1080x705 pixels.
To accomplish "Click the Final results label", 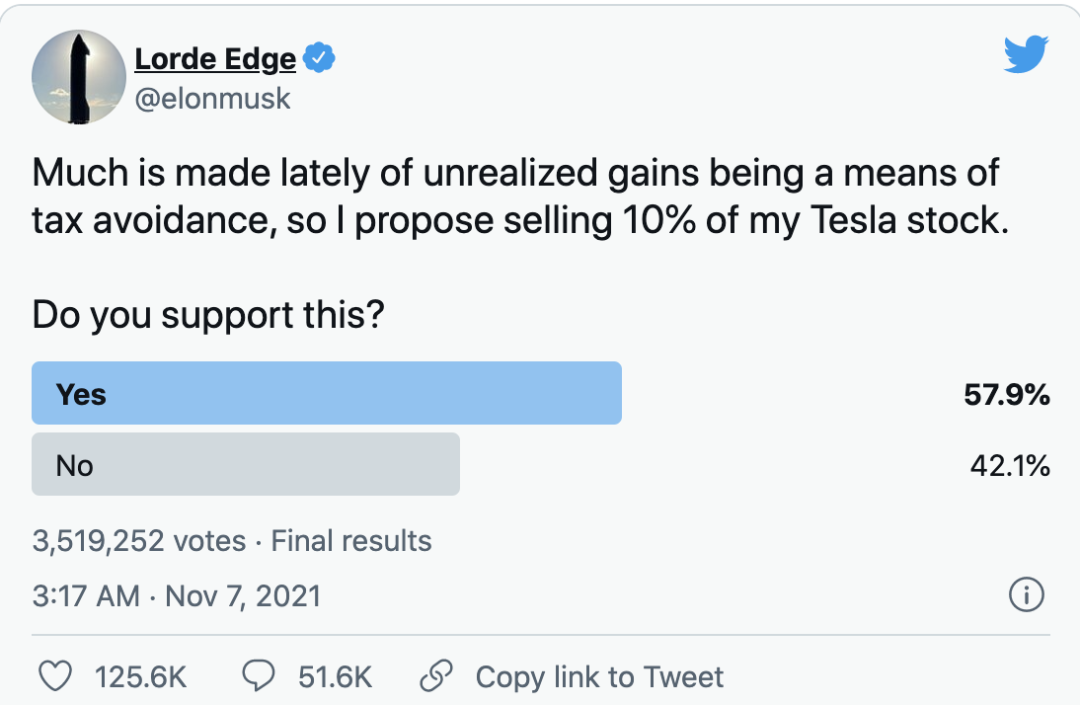I will click(351, 541).
